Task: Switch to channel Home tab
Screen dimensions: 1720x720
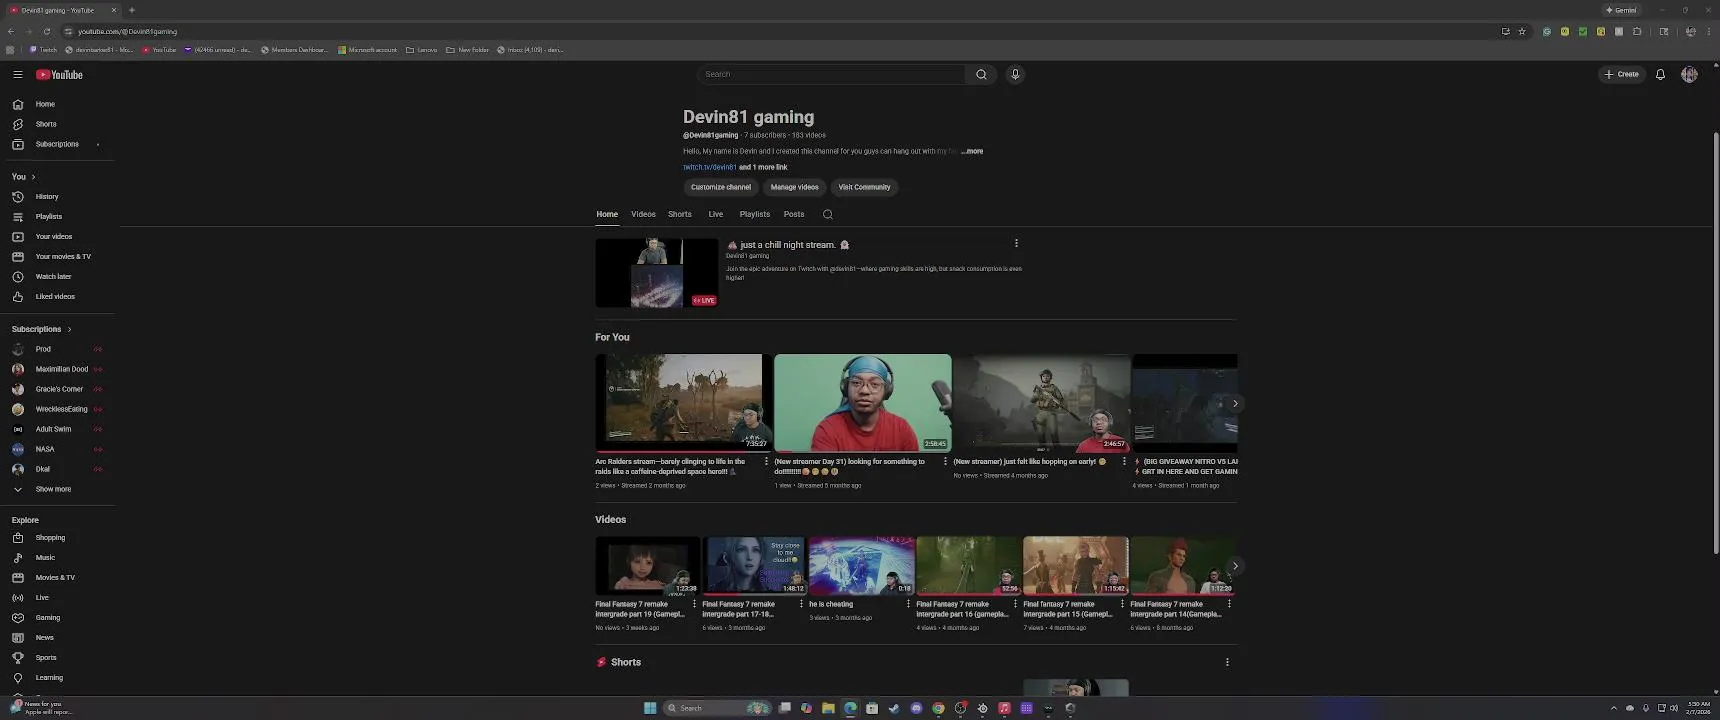Action: point(607,214)
